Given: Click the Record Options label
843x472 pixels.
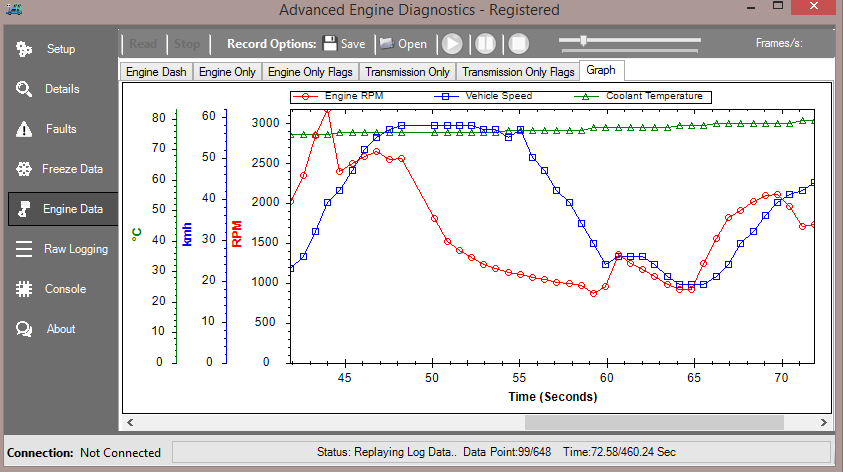Looking at the screenshot, I should click(x=272, y=44).
